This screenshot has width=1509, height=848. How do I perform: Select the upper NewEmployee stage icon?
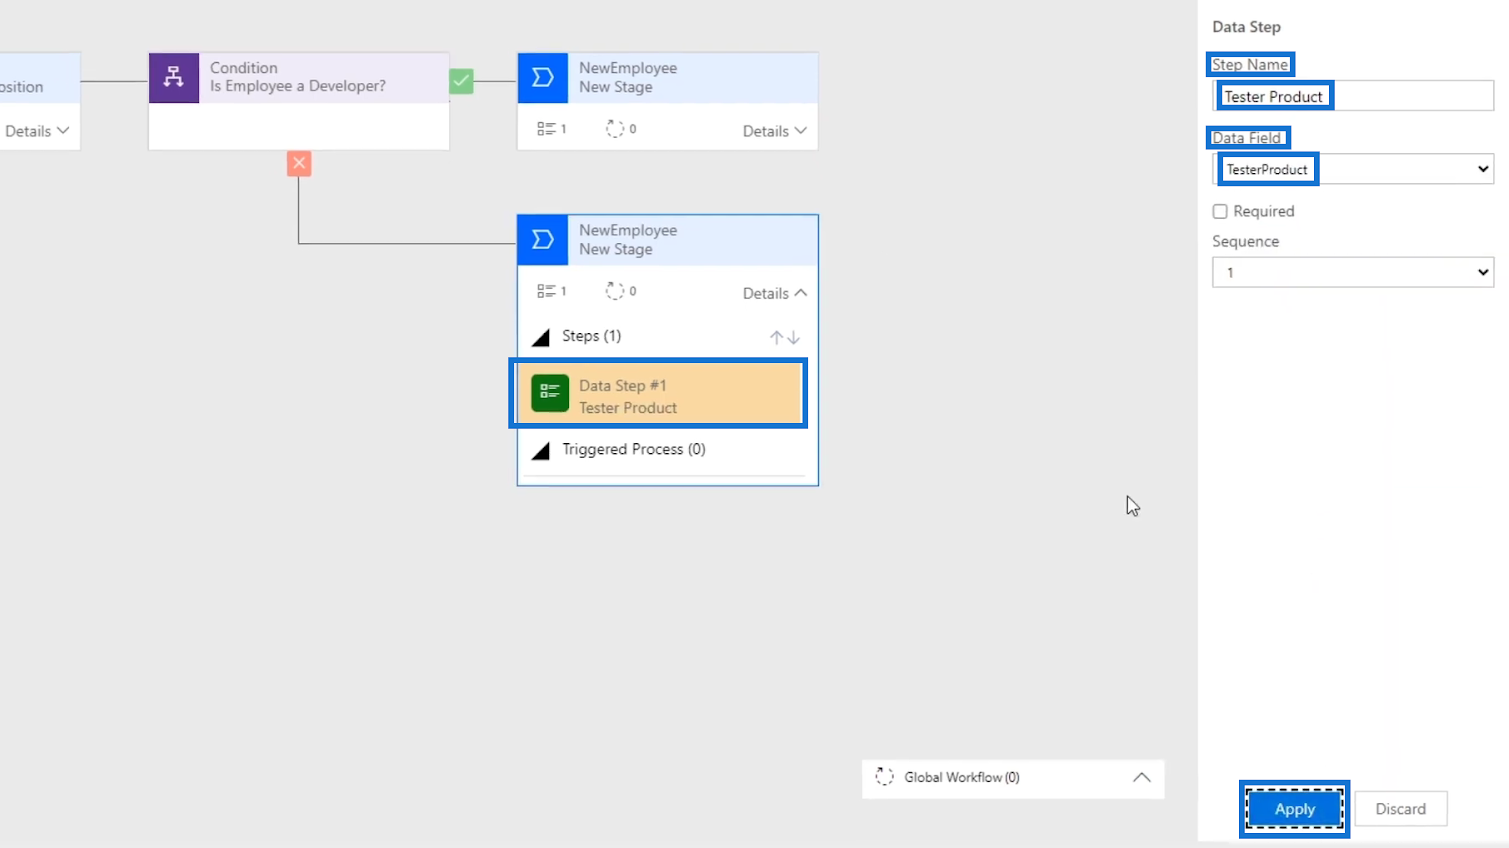[543, 77]
